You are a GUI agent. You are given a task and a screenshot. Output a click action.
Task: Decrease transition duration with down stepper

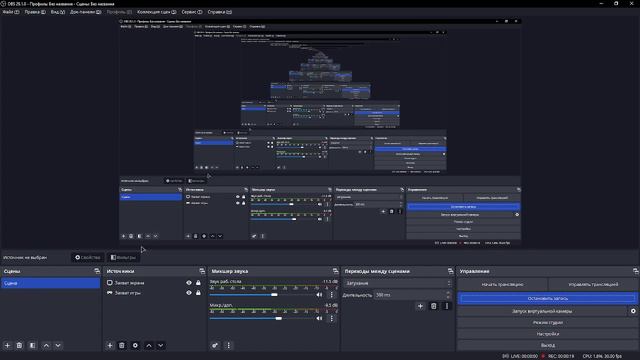[448, 297]
